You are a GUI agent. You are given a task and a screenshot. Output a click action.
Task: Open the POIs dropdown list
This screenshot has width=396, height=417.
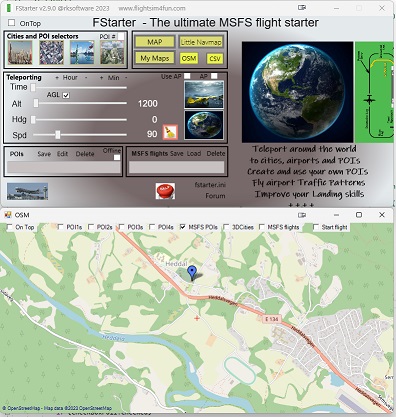(64, 167)
